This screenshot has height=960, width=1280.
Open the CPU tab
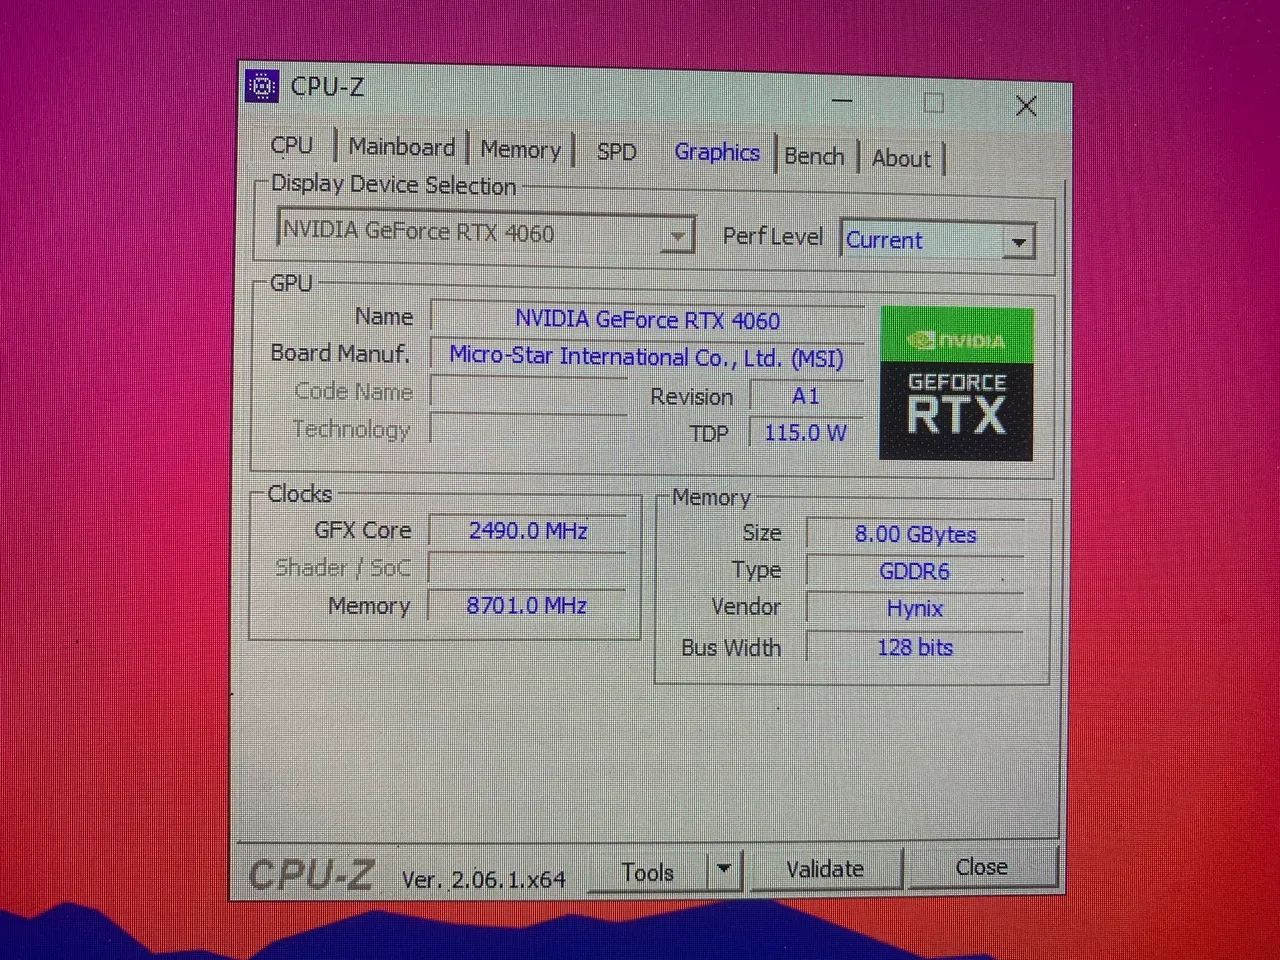[x=292, y=145]
